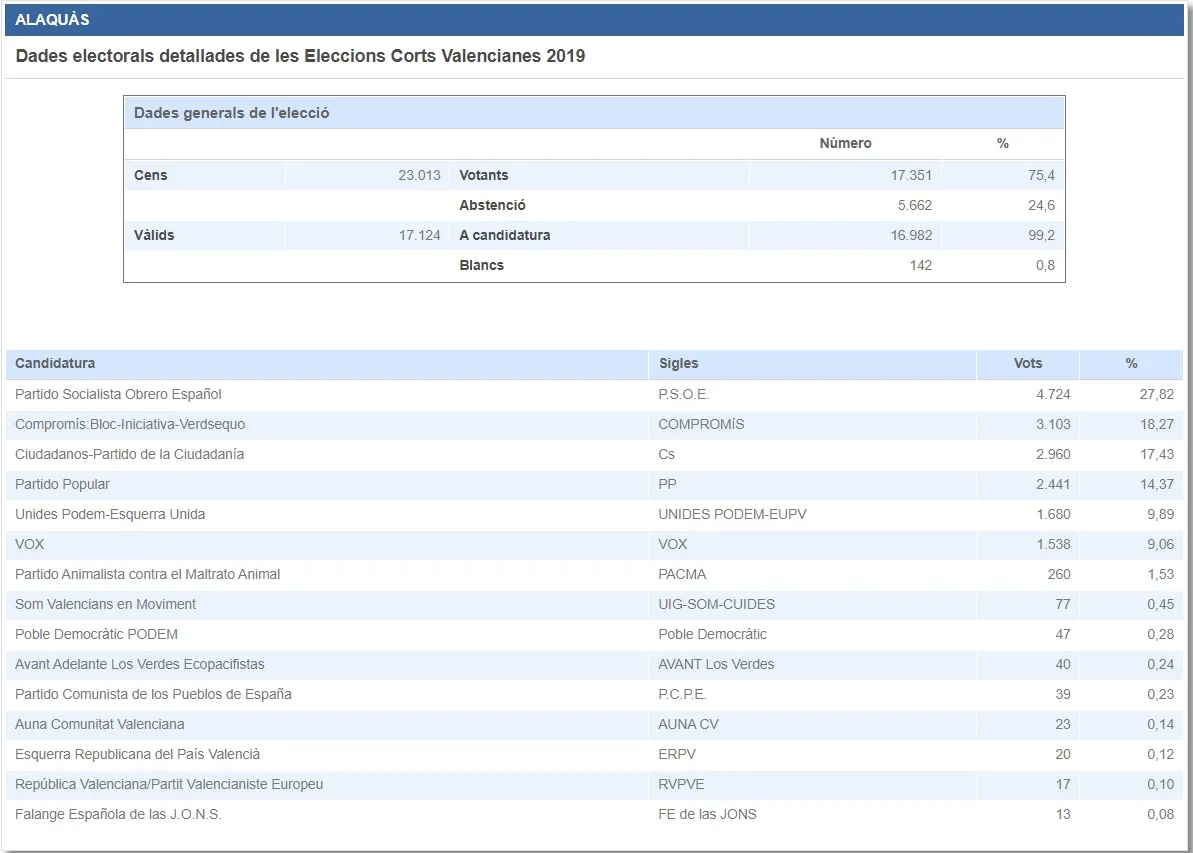1193x853 pixels.
Task: Select Poble Democràtic percentage 0,28
Action: 1160,634
